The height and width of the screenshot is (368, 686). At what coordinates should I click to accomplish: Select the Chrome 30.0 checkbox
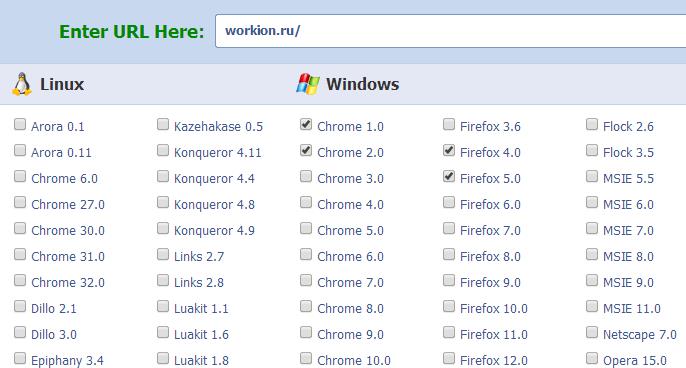(x=20, y=228)
